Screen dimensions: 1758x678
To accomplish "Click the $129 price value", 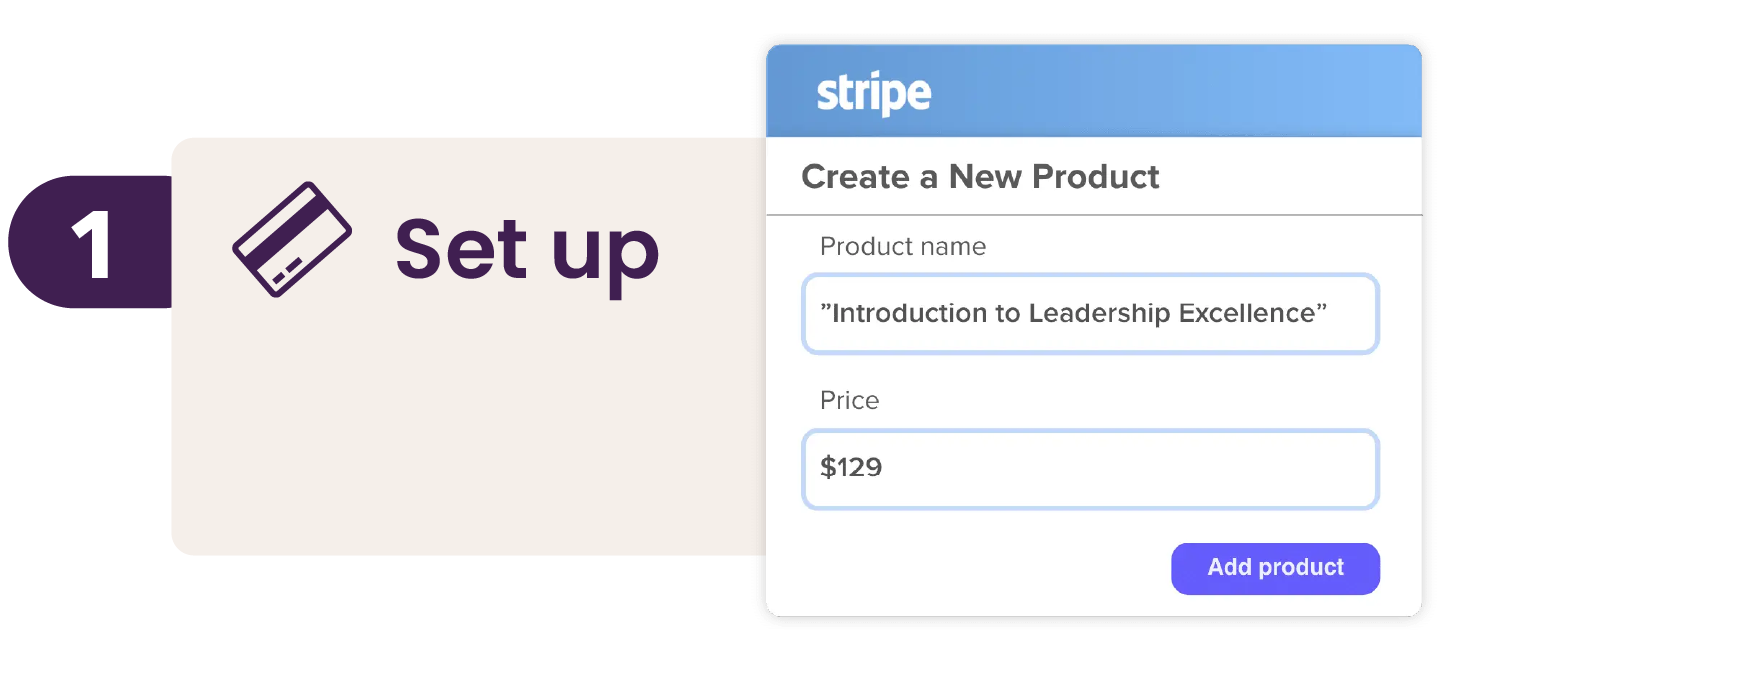I will click(x=851, y=467).
